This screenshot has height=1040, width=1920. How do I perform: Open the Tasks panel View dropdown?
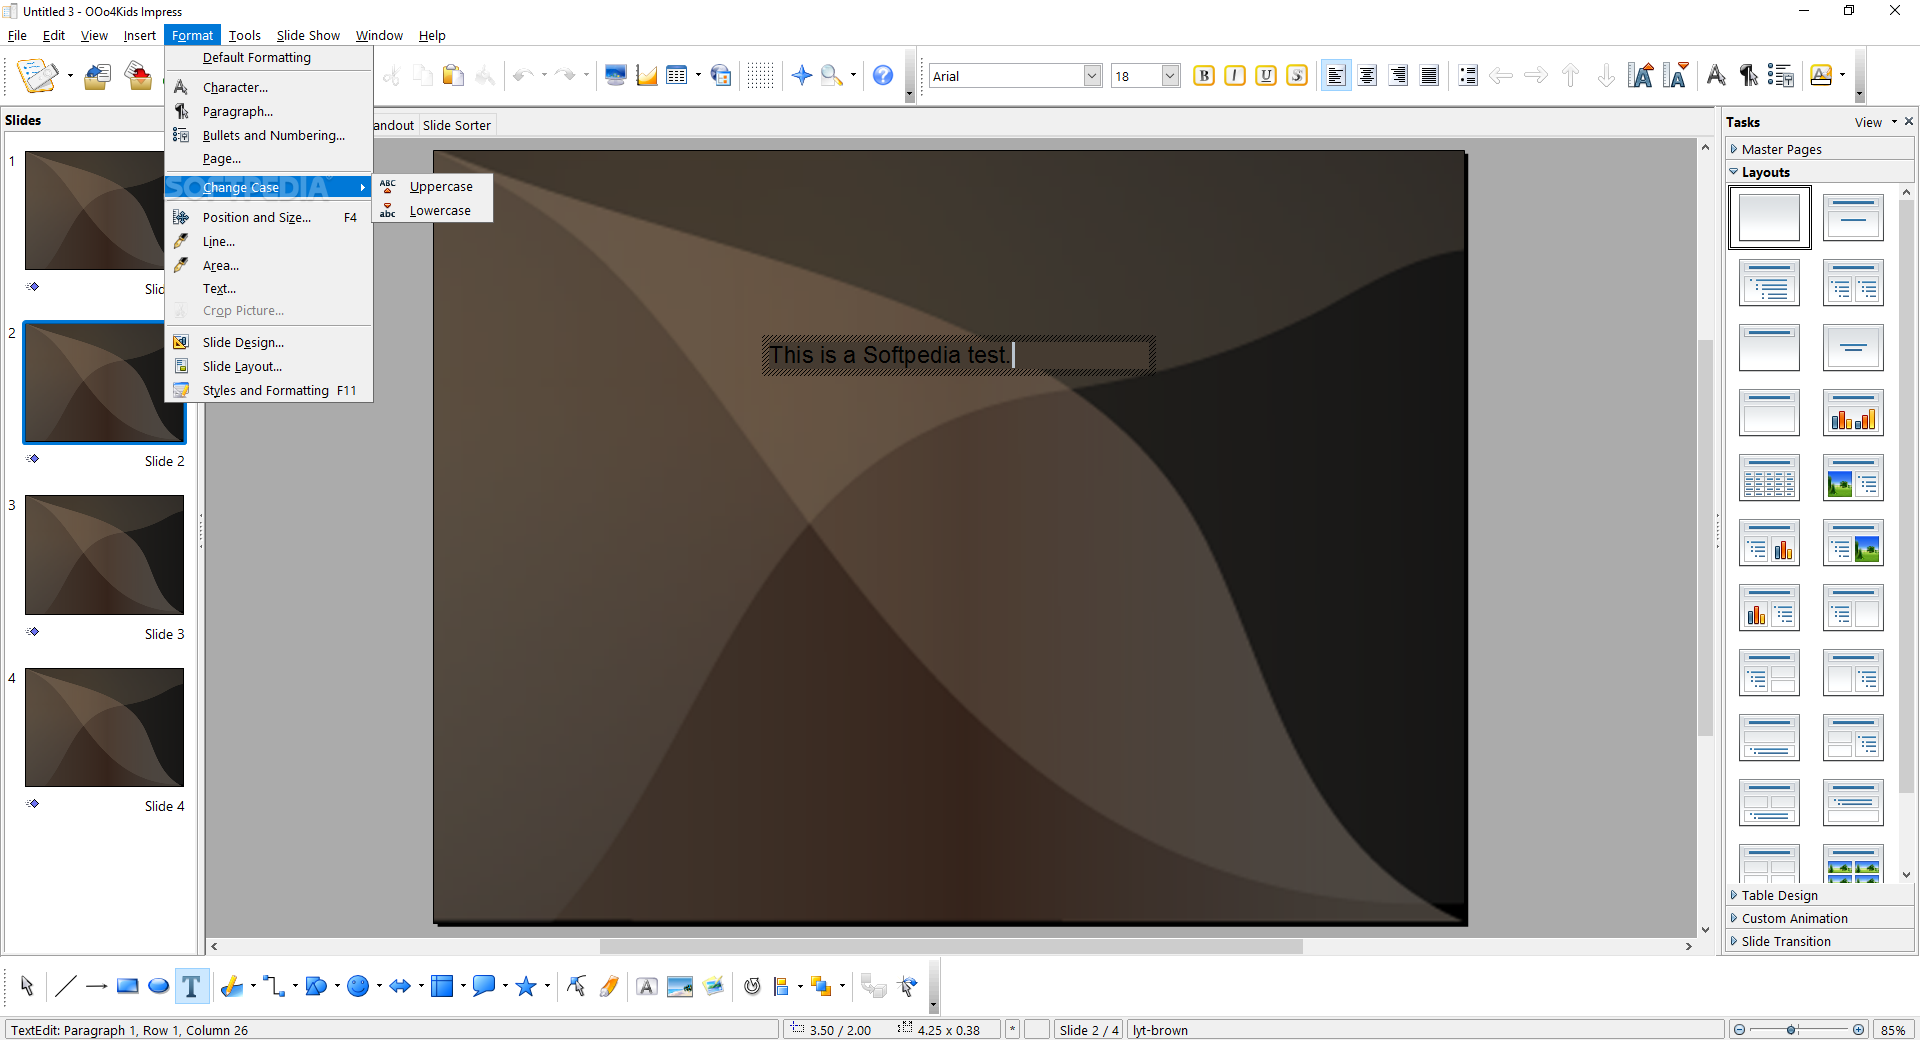(x=1875, y=122)
